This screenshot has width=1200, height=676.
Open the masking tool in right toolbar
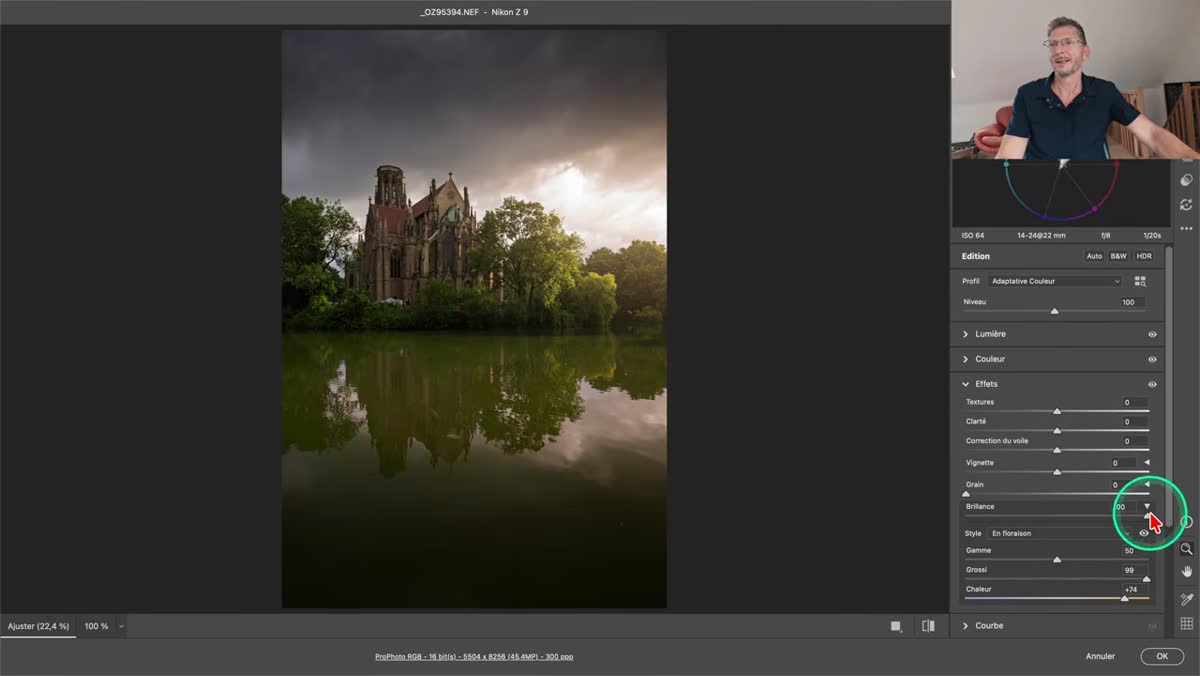1186,180
